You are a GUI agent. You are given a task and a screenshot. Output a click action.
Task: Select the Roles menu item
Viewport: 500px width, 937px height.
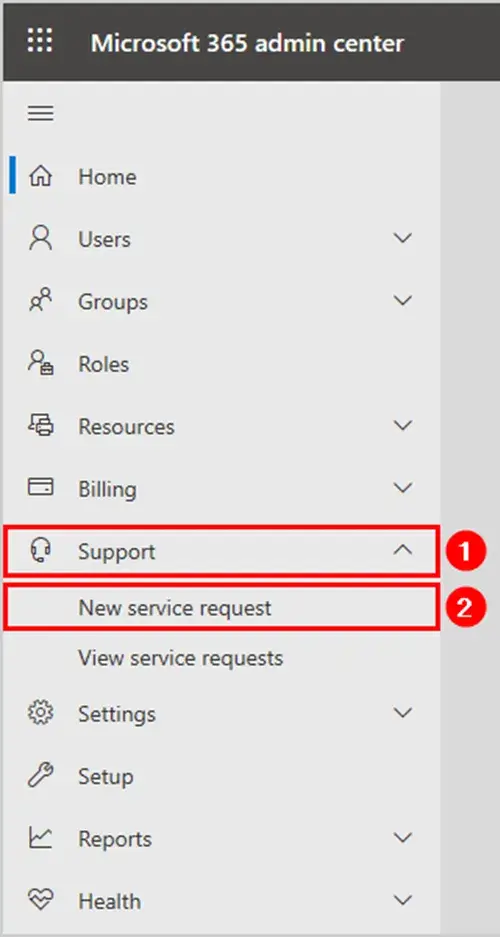click(x=222, y=363)
